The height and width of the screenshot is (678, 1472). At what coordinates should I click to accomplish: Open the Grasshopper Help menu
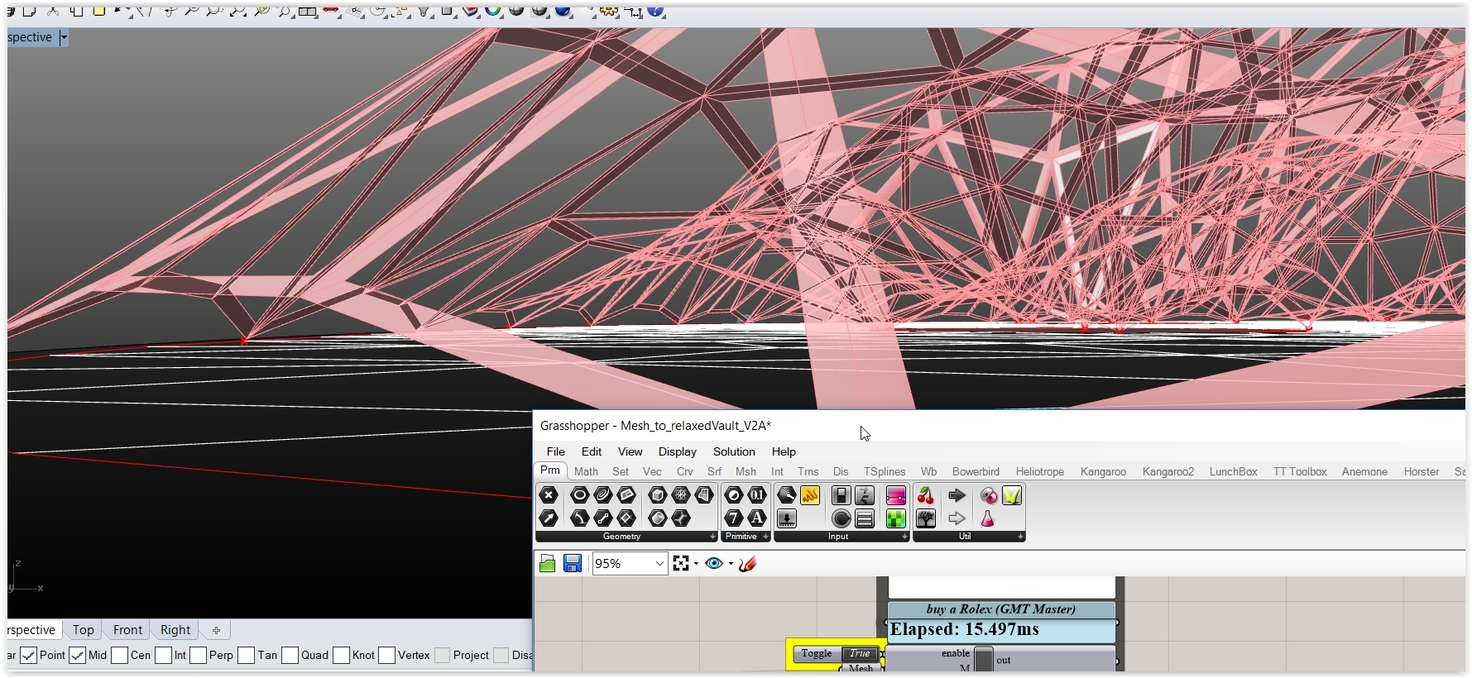coord(784,452)
